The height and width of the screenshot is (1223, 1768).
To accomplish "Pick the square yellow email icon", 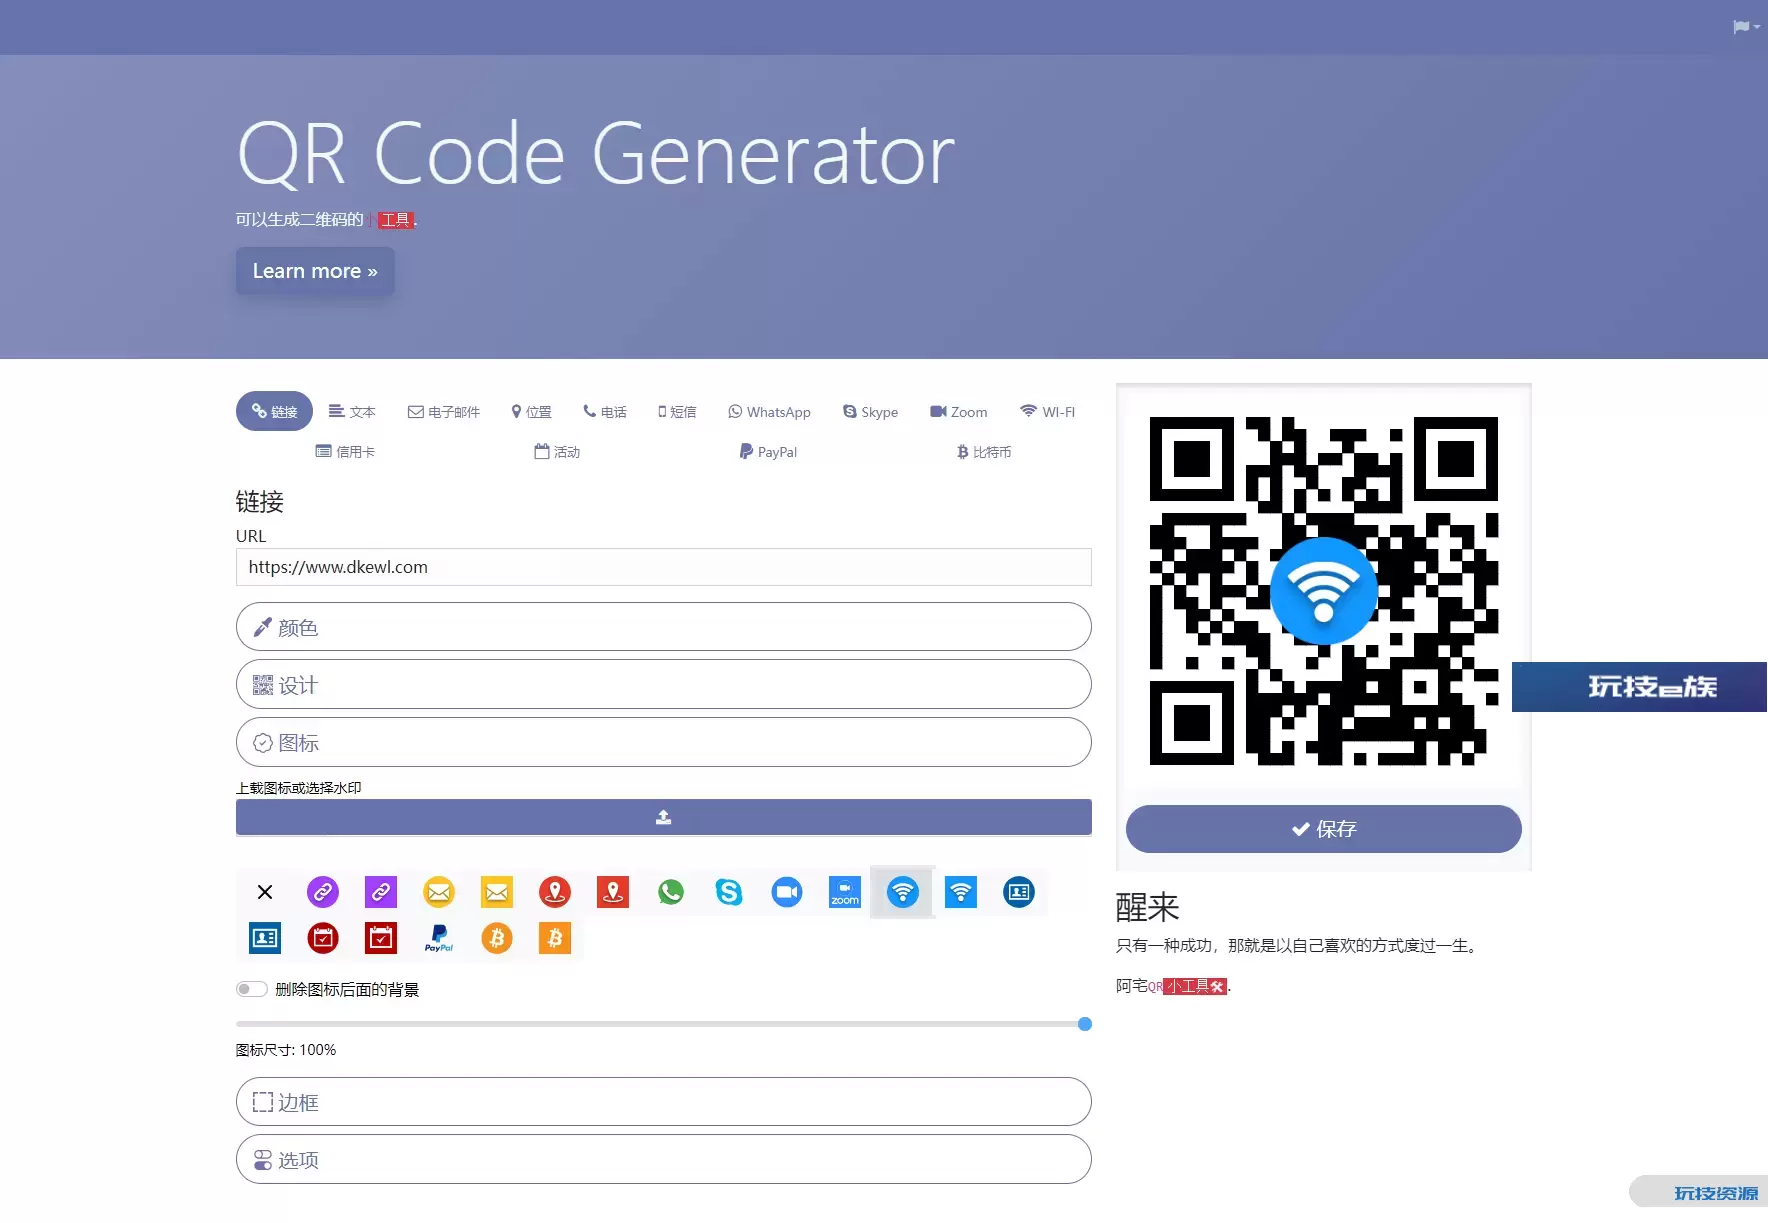I will click(x=497, y=892).
